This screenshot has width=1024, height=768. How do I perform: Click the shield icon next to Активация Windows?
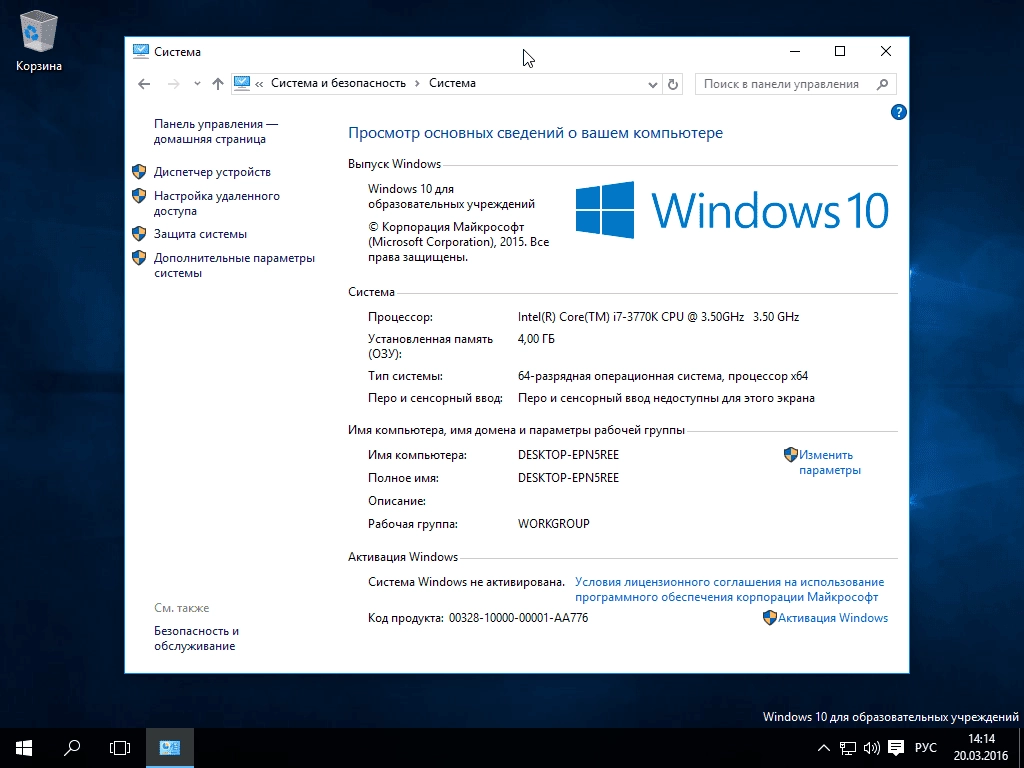pyautogui.click(x=770, y=618)
